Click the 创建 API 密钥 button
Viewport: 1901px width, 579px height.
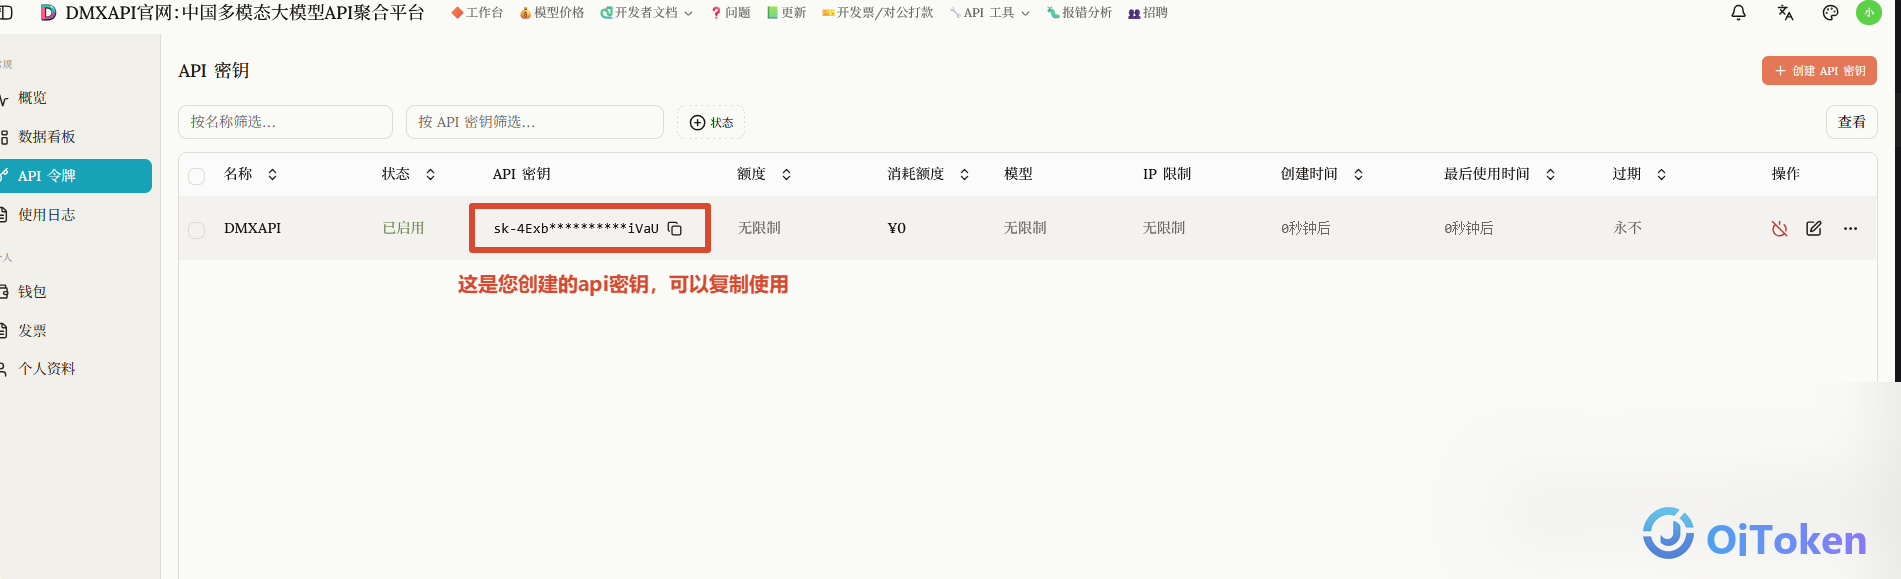(x=1819, y=71)
